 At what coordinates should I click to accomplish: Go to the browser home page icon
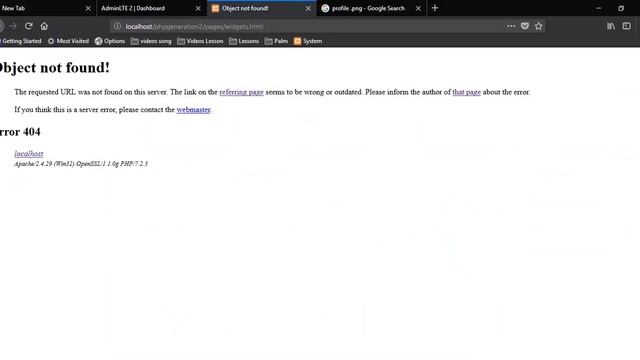pos(44,26)
